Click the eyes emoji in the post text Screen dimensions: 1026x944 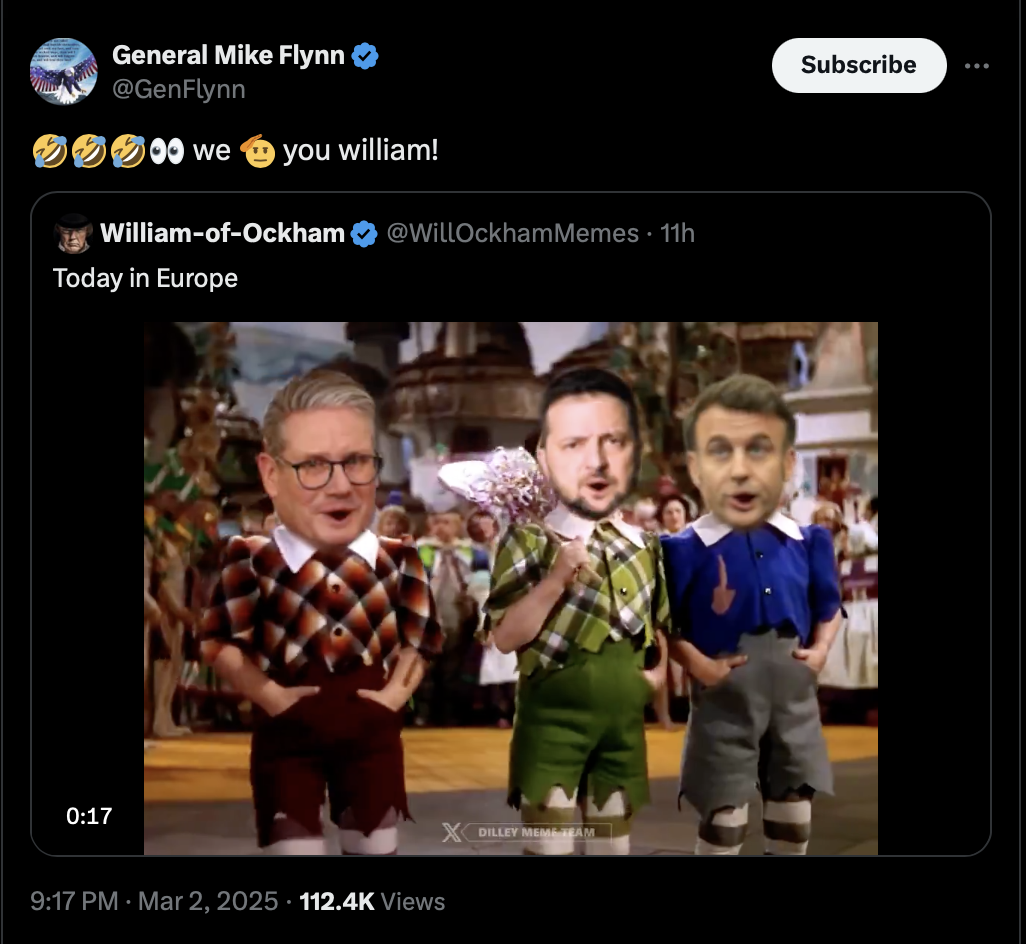[x=165, y=151]
